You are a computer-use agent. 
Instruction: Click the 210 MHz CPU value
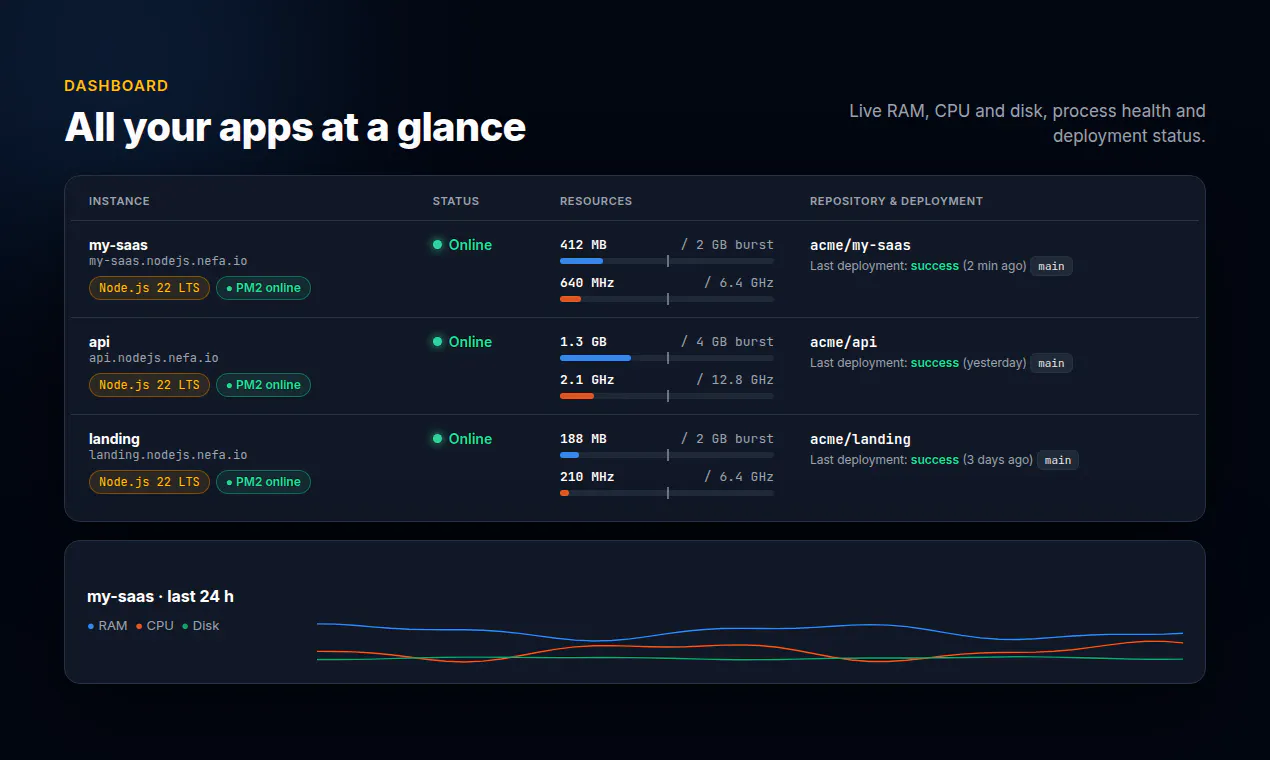pos(587,477)
